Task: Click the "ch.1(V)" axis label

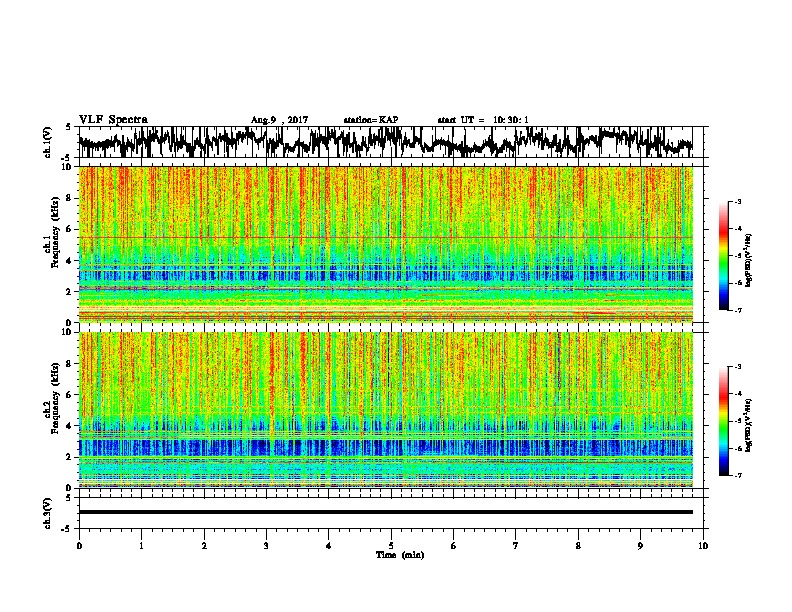Action: (48, 143)
